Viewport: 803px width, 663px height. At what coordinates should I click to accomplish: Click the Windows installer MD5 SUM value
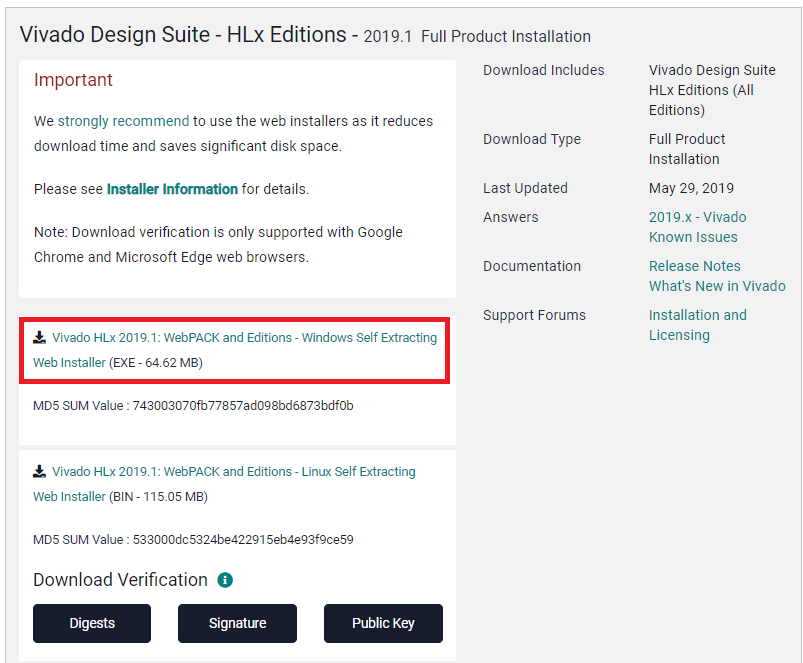243,406
